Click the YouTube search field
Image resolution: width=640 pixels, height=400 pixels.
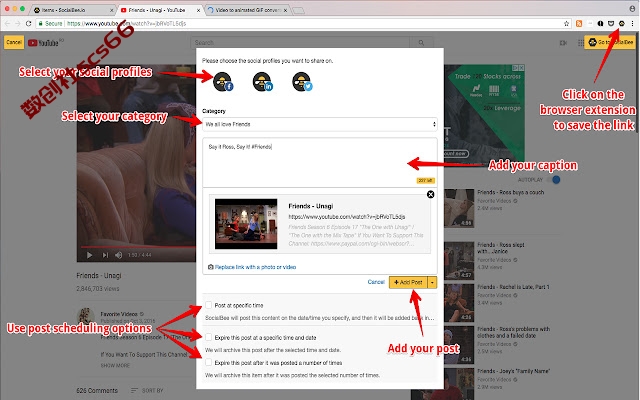click(300, 42)
